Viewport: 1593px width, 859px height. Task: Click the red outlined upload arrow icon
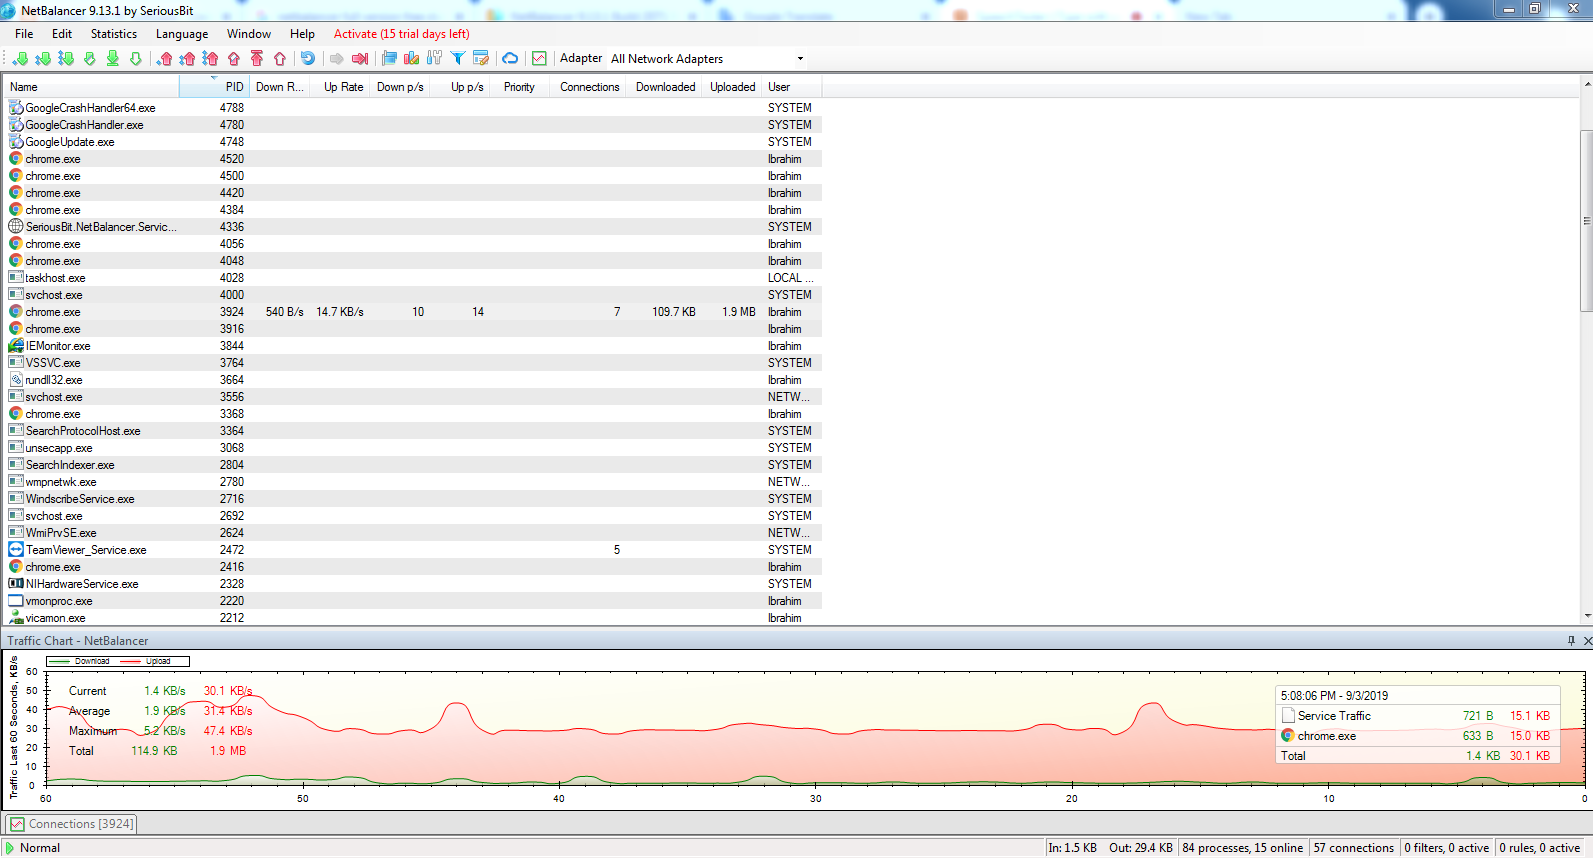pos(280,59)
